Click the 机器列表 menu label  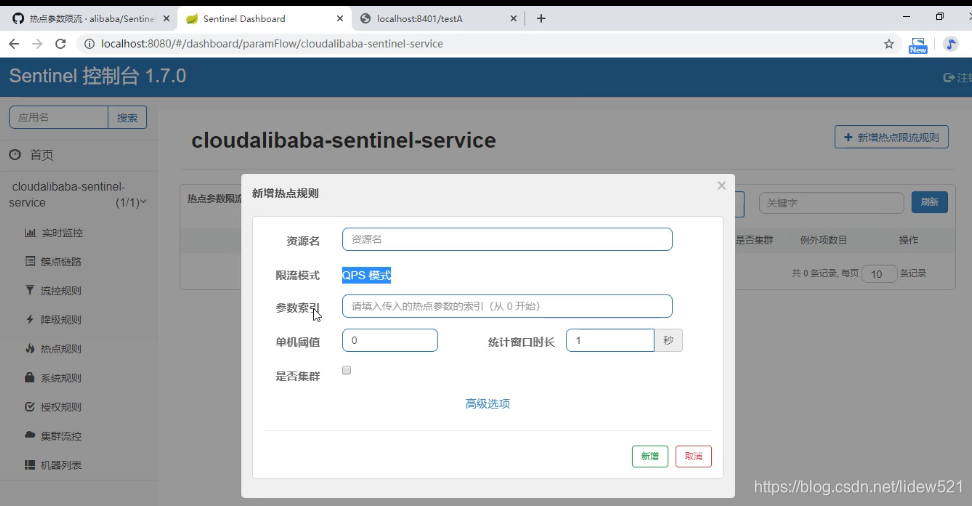(x=61, y=465)
